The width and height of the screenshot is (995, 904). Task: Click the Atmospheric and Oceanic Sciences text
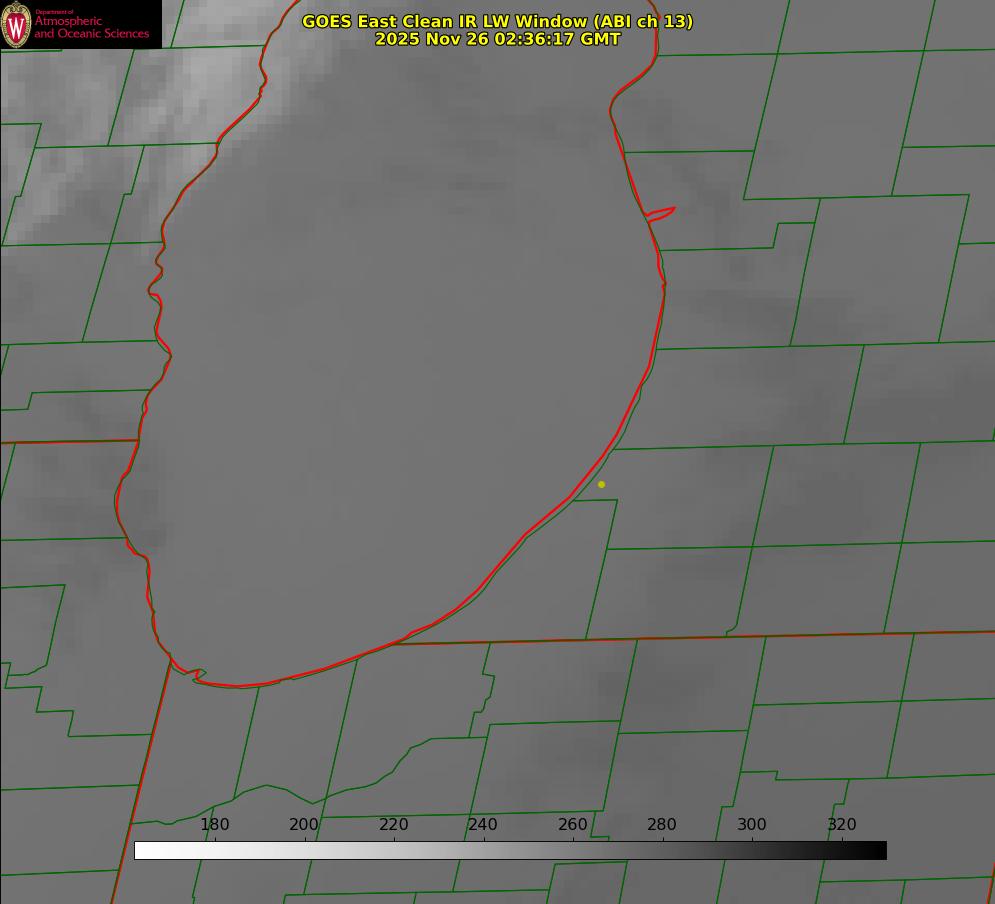[x=91, y=27]
